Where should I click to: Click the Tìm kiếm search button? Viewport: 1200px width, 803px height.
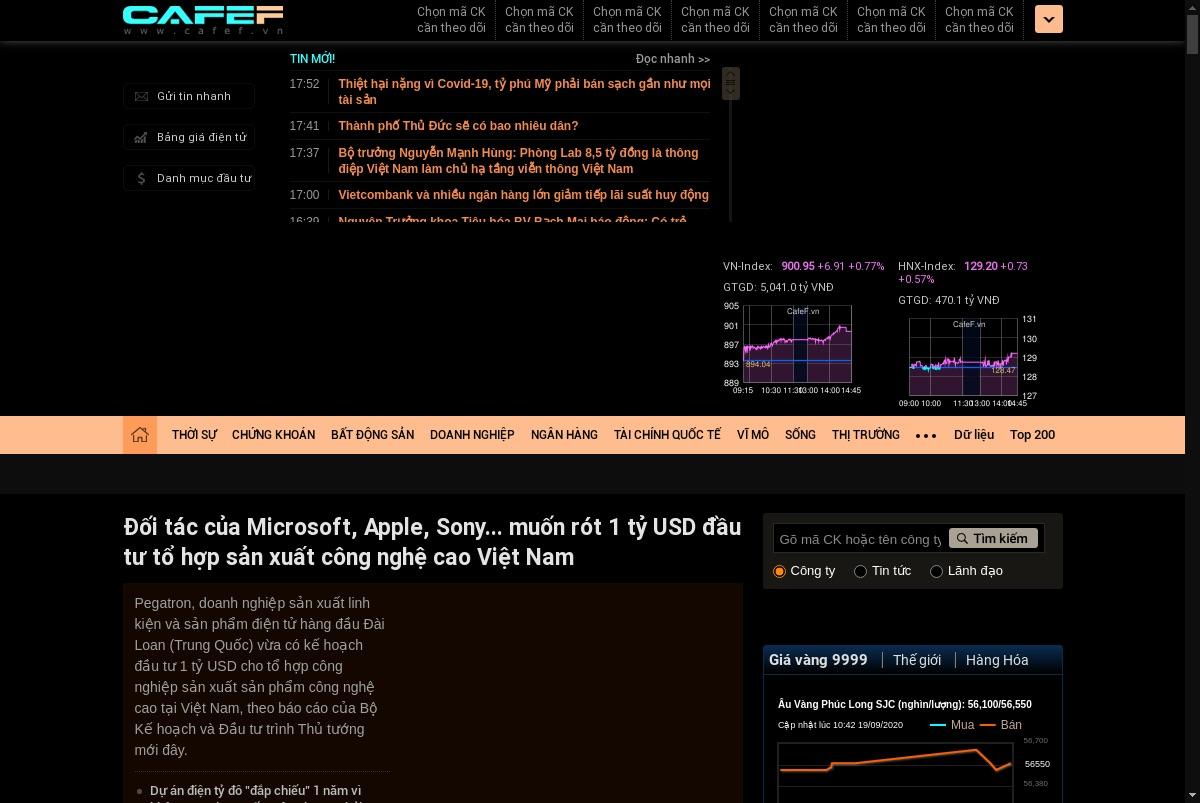[993, 538]
